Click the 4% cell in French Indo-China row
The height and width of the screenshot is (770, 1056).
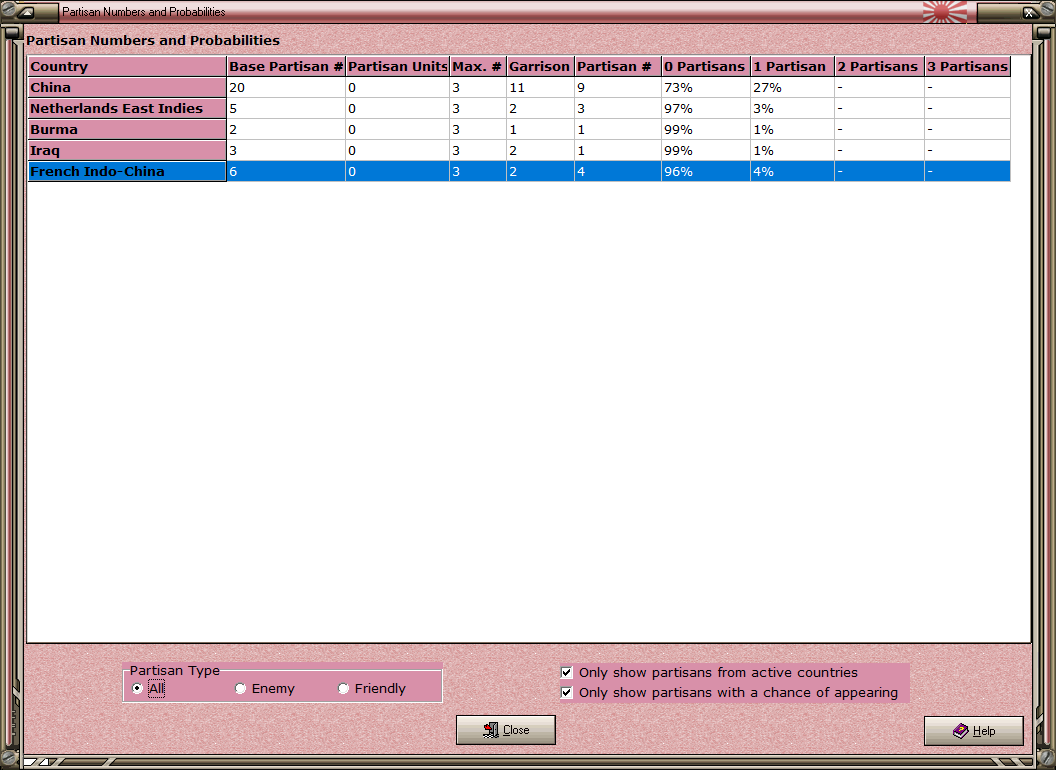792,171
